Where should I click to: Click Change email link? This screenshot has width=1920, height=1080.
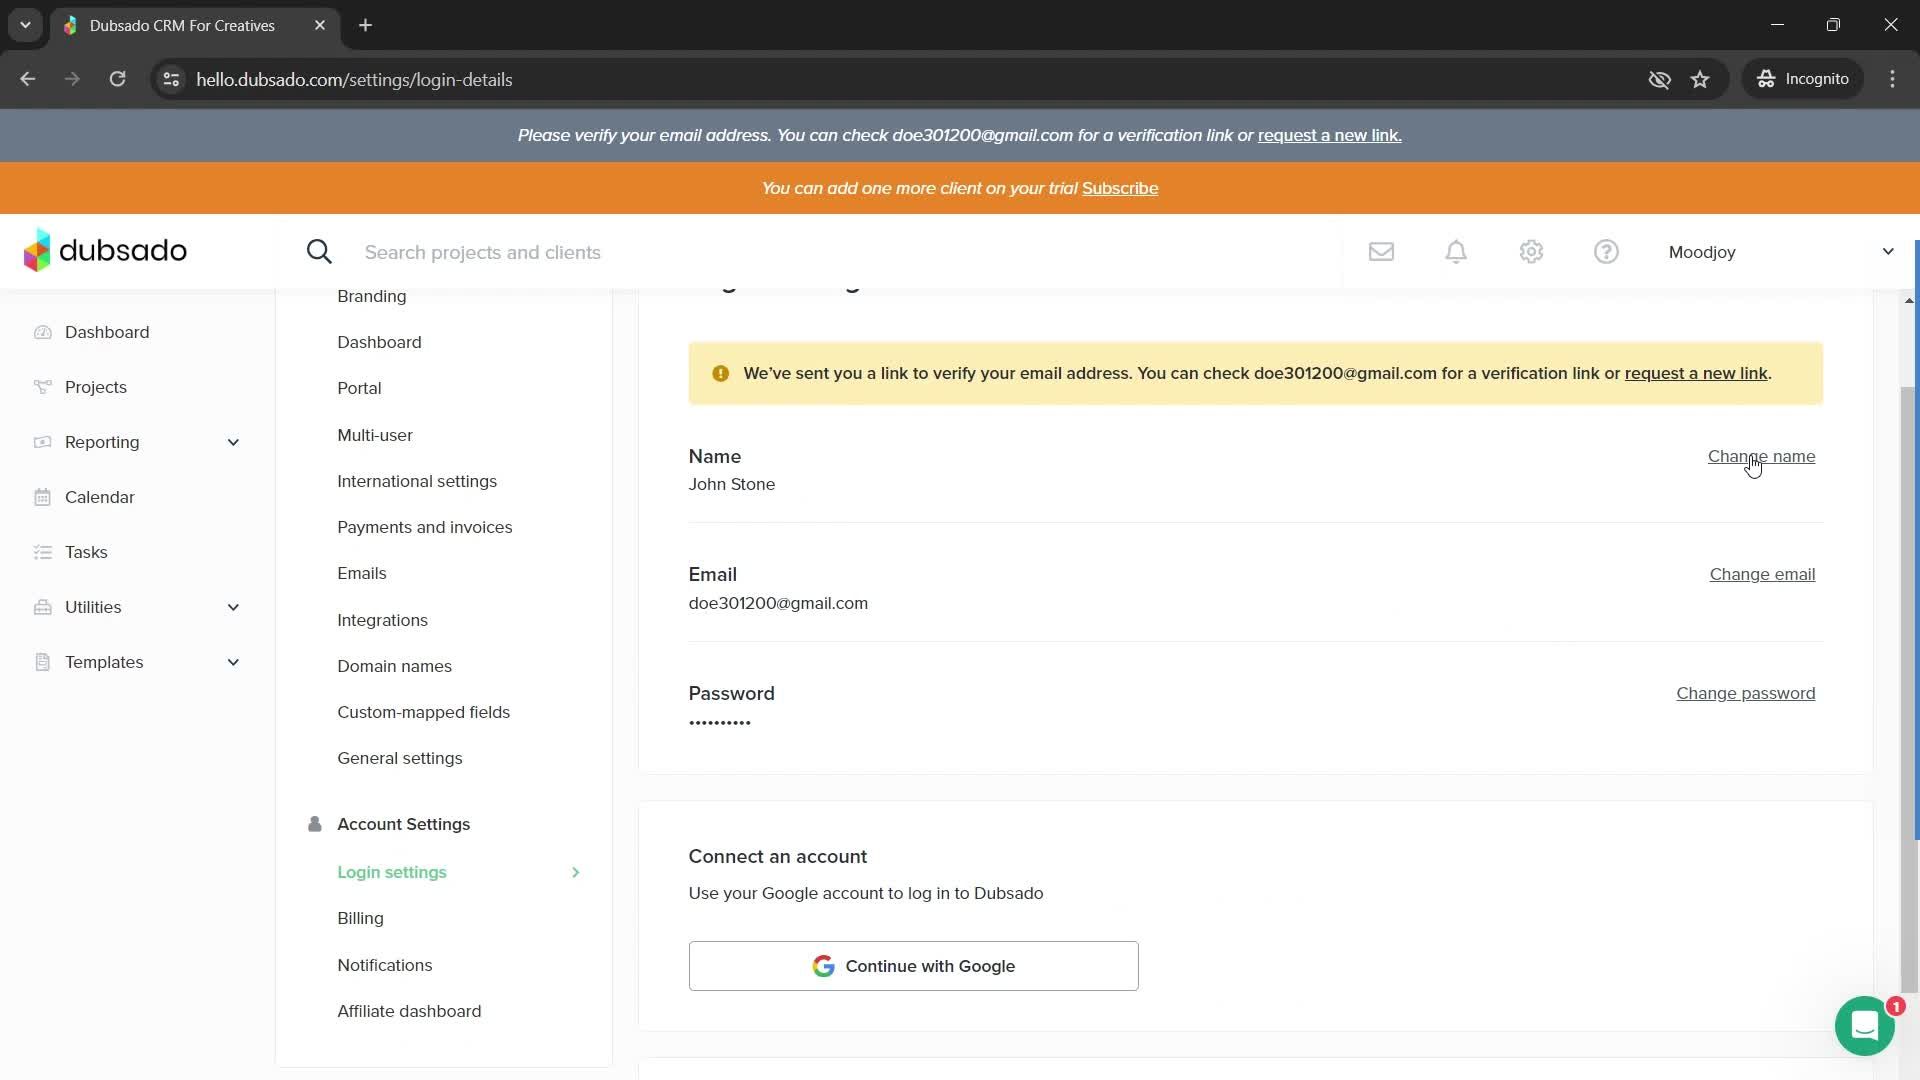[1762, 574]
